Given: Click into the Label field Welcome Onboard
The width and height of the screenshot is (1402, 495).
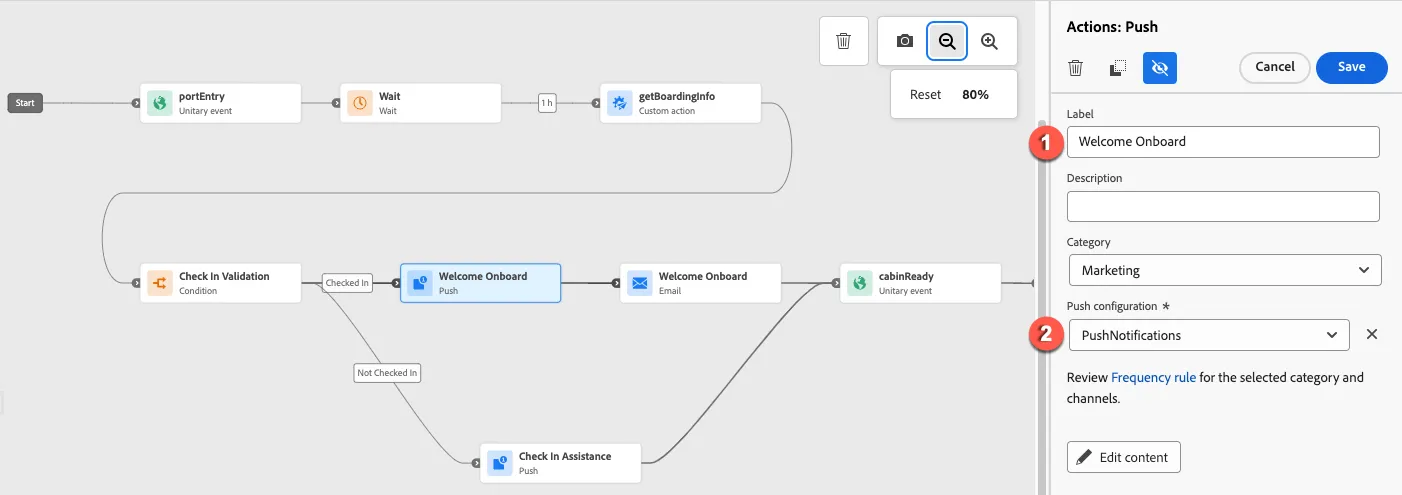Looking at the screenshot, I should 1223,142.
